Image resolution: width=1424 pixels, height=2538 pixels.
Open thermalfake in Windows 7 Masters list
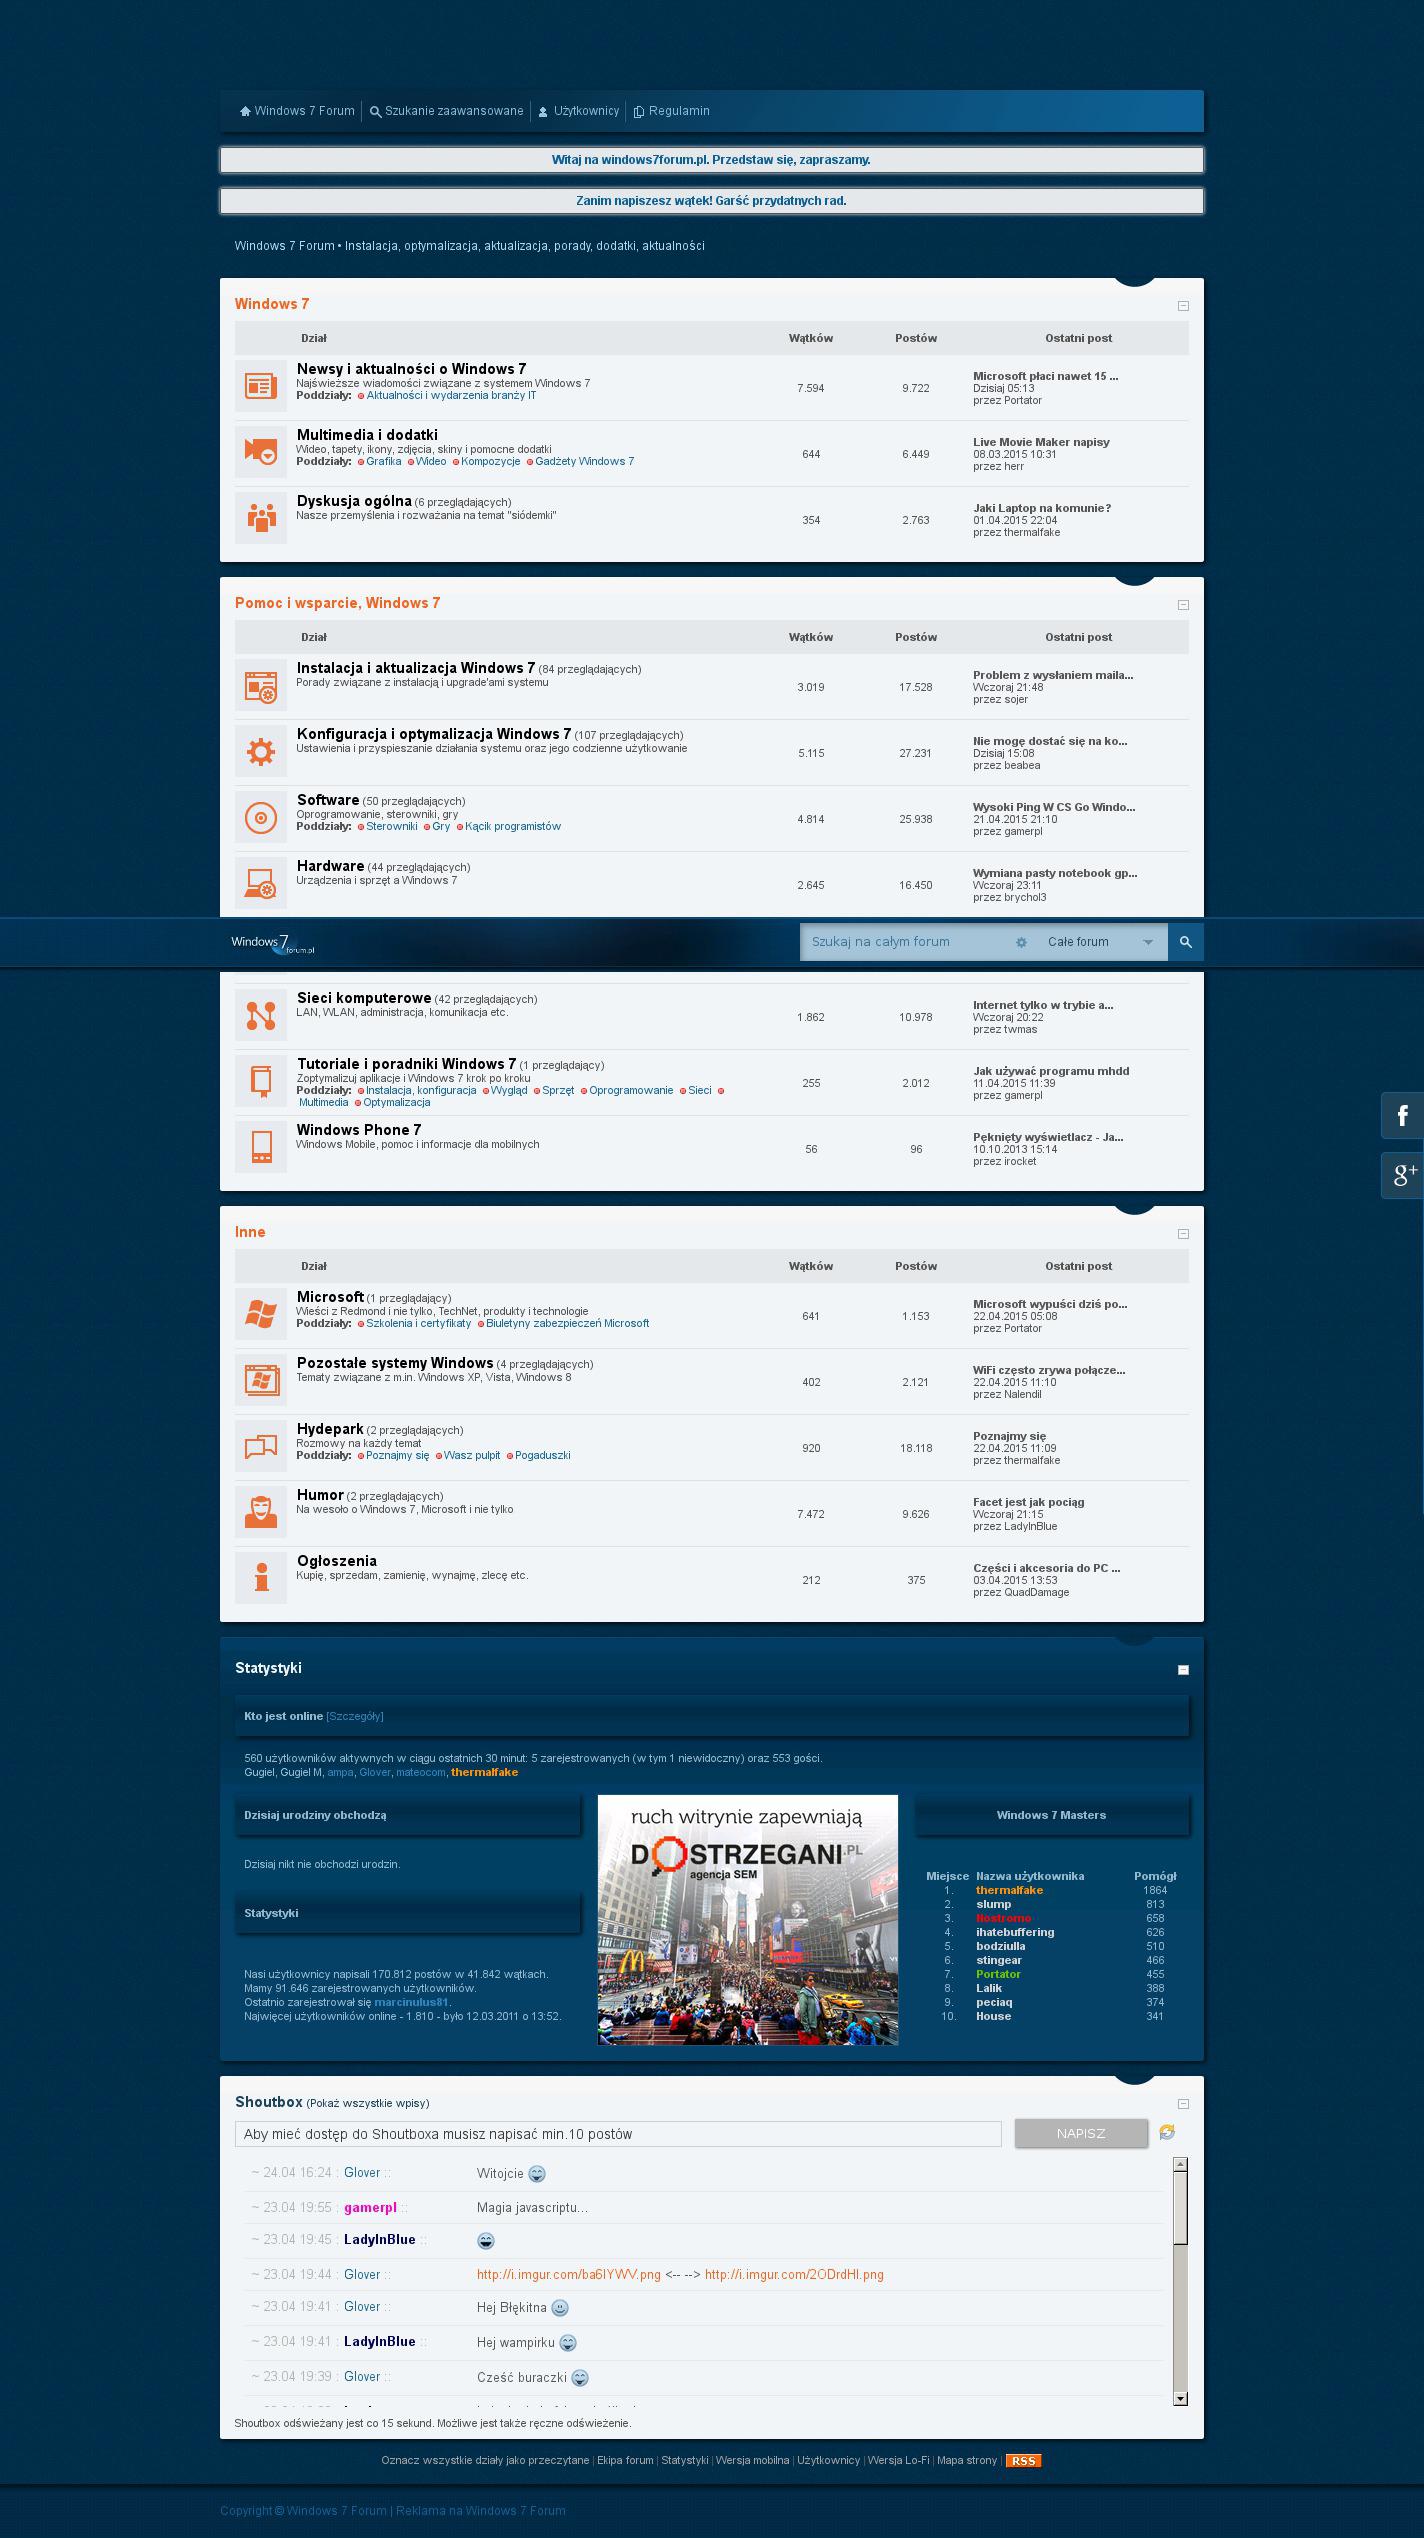click(1009, 1890)
